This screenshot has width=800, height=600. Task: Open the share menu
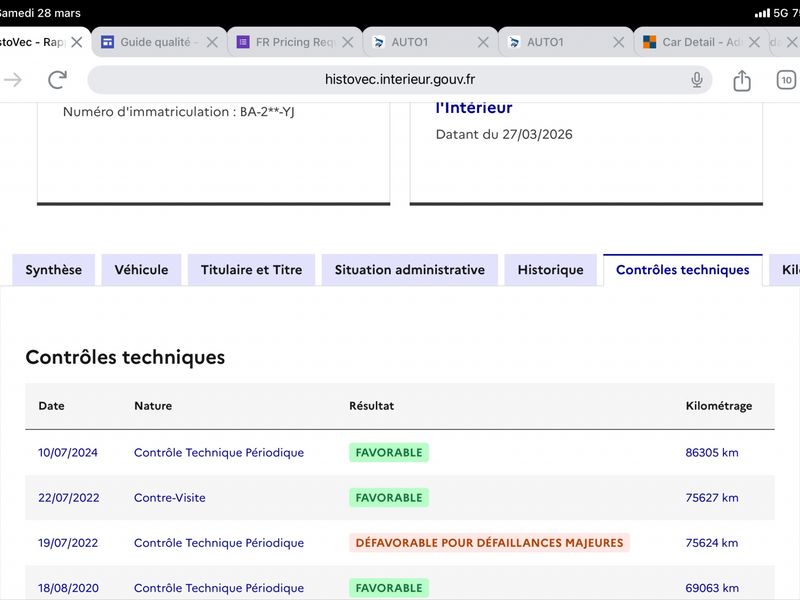click(x=741, y=80)
